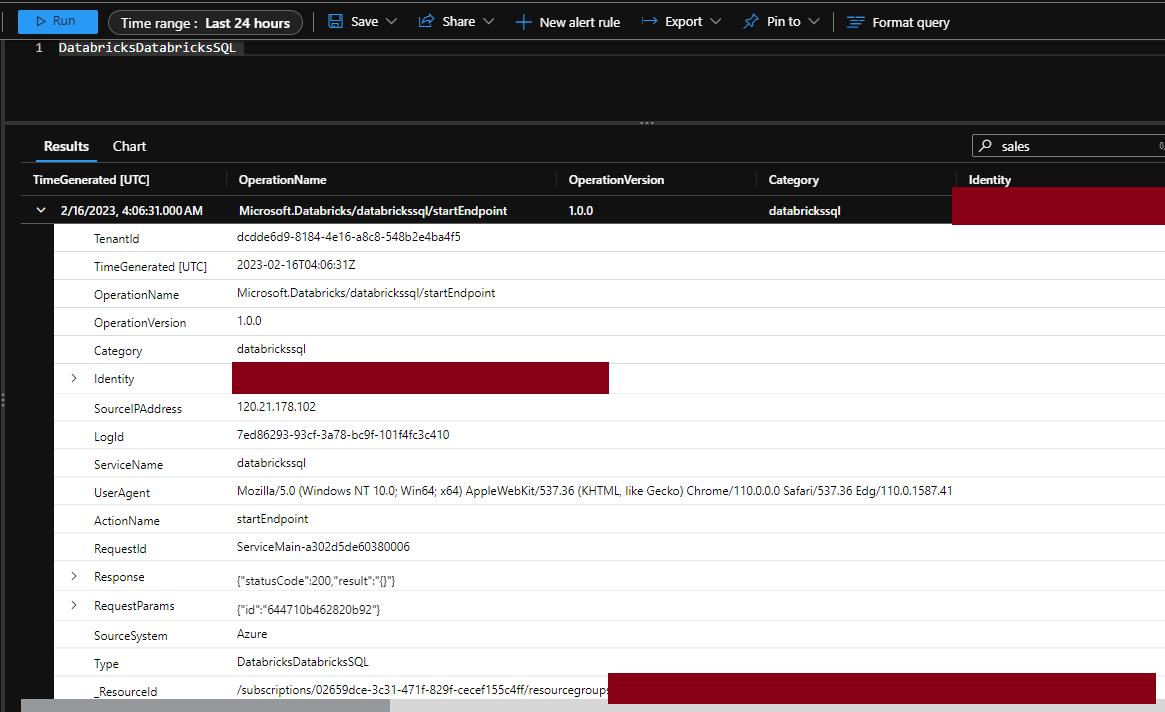Select SourceIPAddress value 120.21.178.102
Screen dimensions: 1165x712
point(276,407)
